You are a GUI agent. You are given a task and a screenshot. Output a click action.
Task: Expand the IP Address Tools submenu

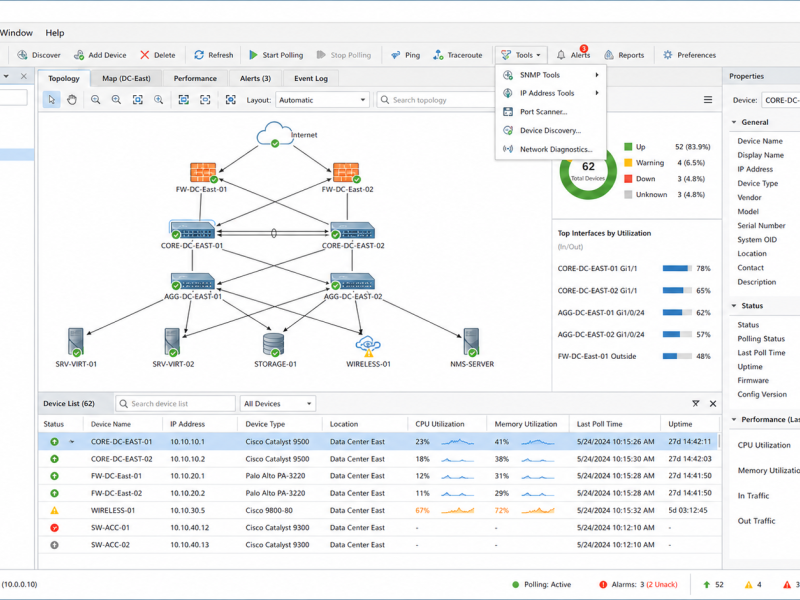tap(551, 93)
